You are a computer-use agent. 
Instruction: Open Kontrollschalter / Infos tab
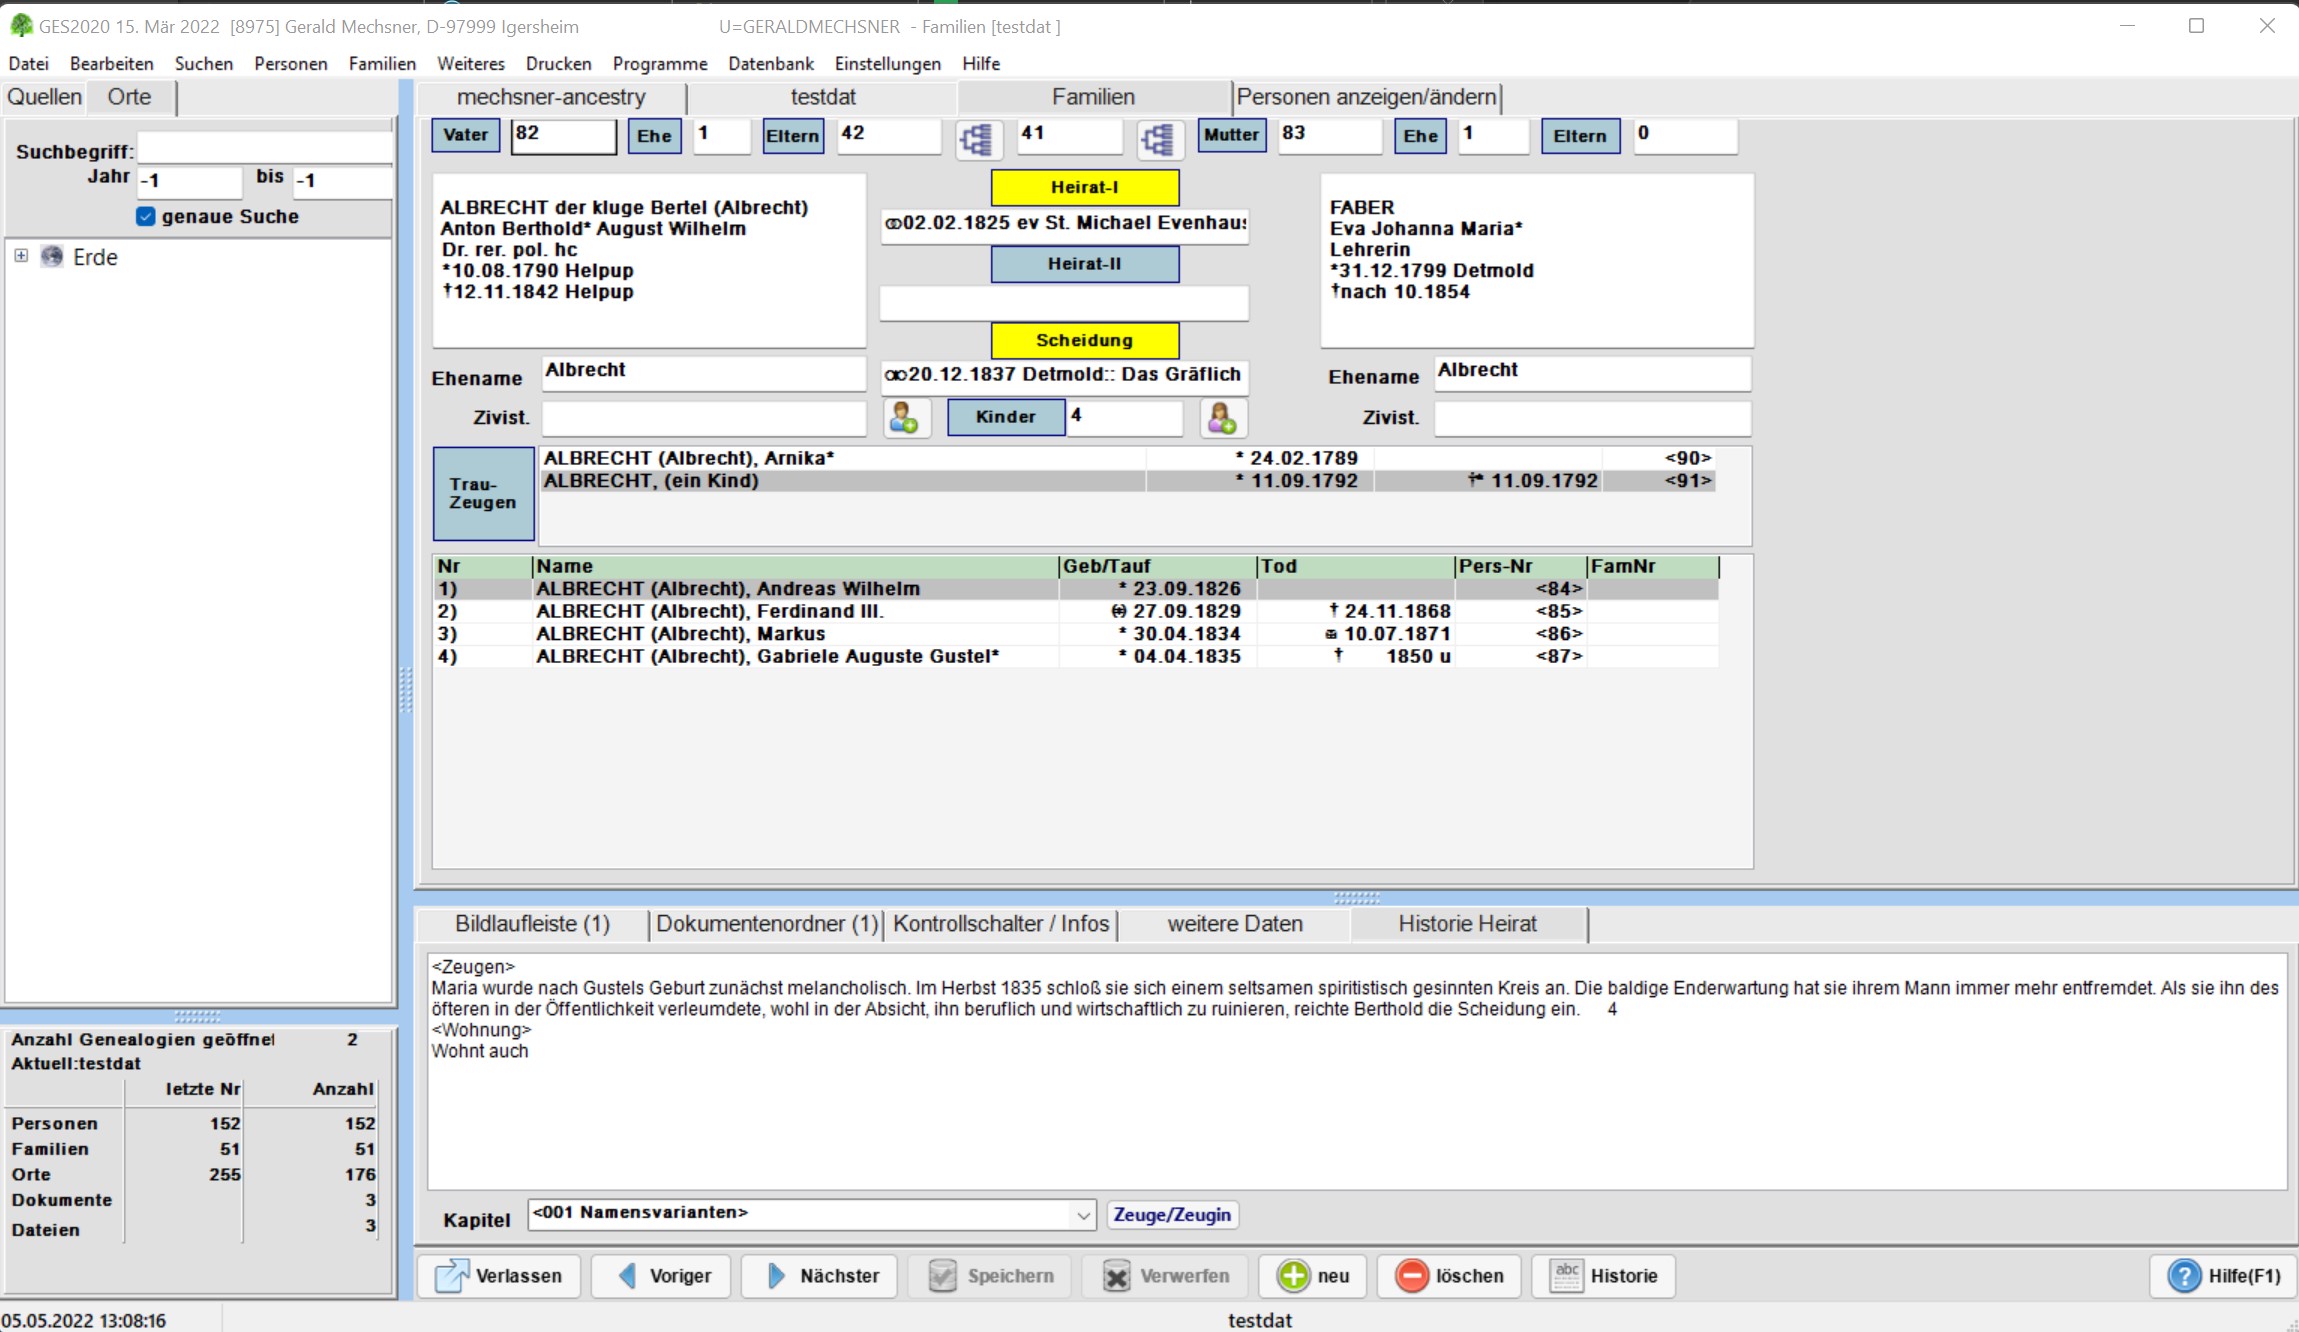click(x=1001, y=924)
